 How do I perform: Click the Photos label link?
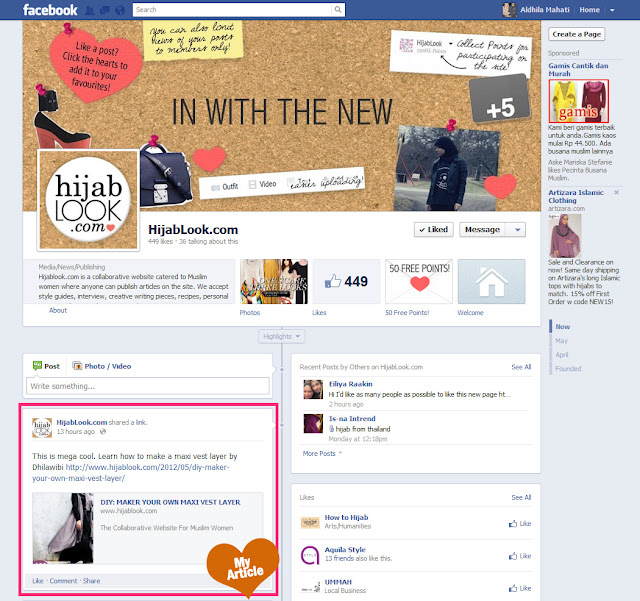click(249, 313)
